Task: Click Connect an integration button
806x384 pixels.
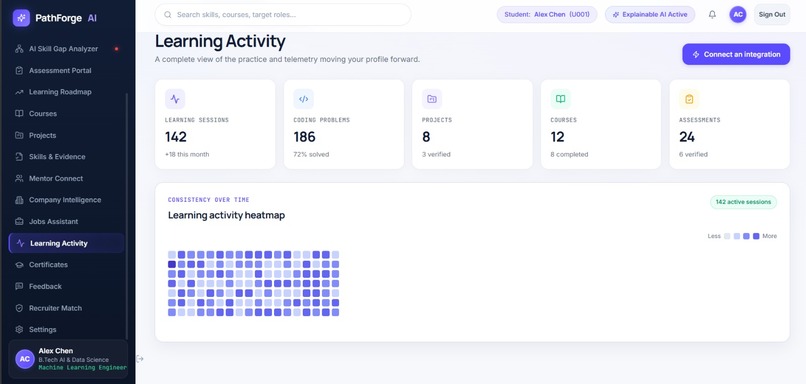Action: (x=736, y=54)
